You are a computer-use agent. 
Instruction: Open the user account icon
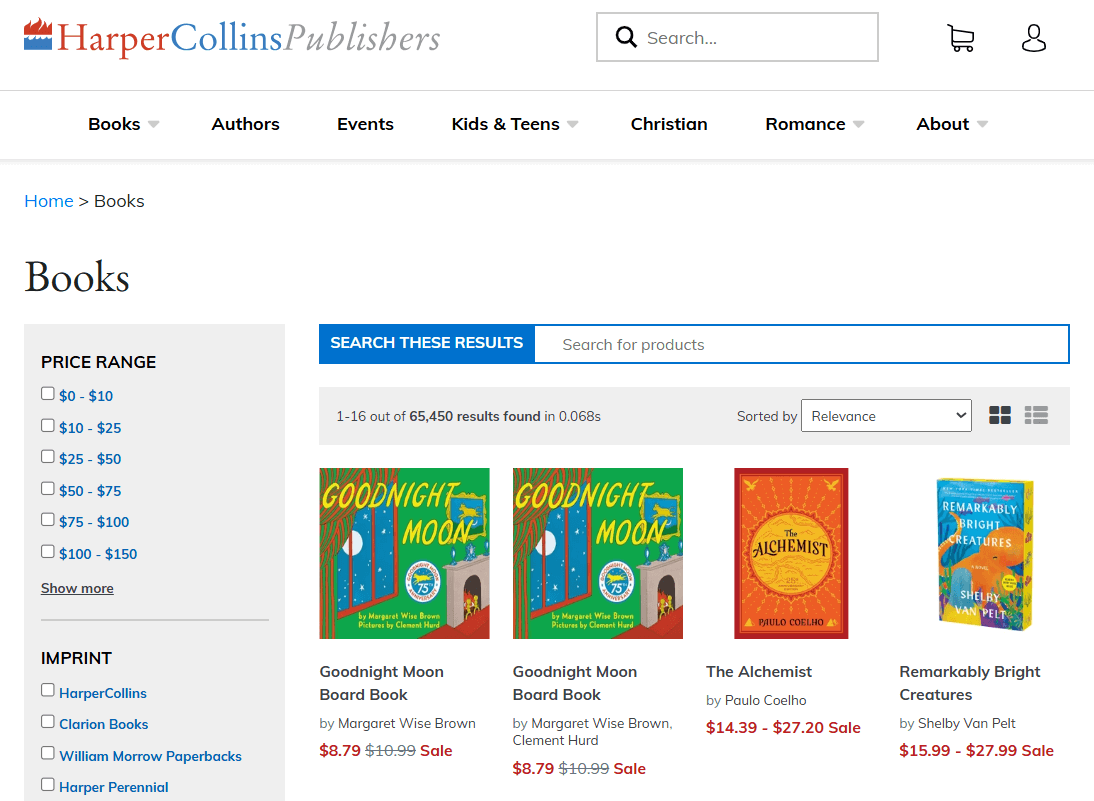pyautogui.click(x=1033, y=37)
